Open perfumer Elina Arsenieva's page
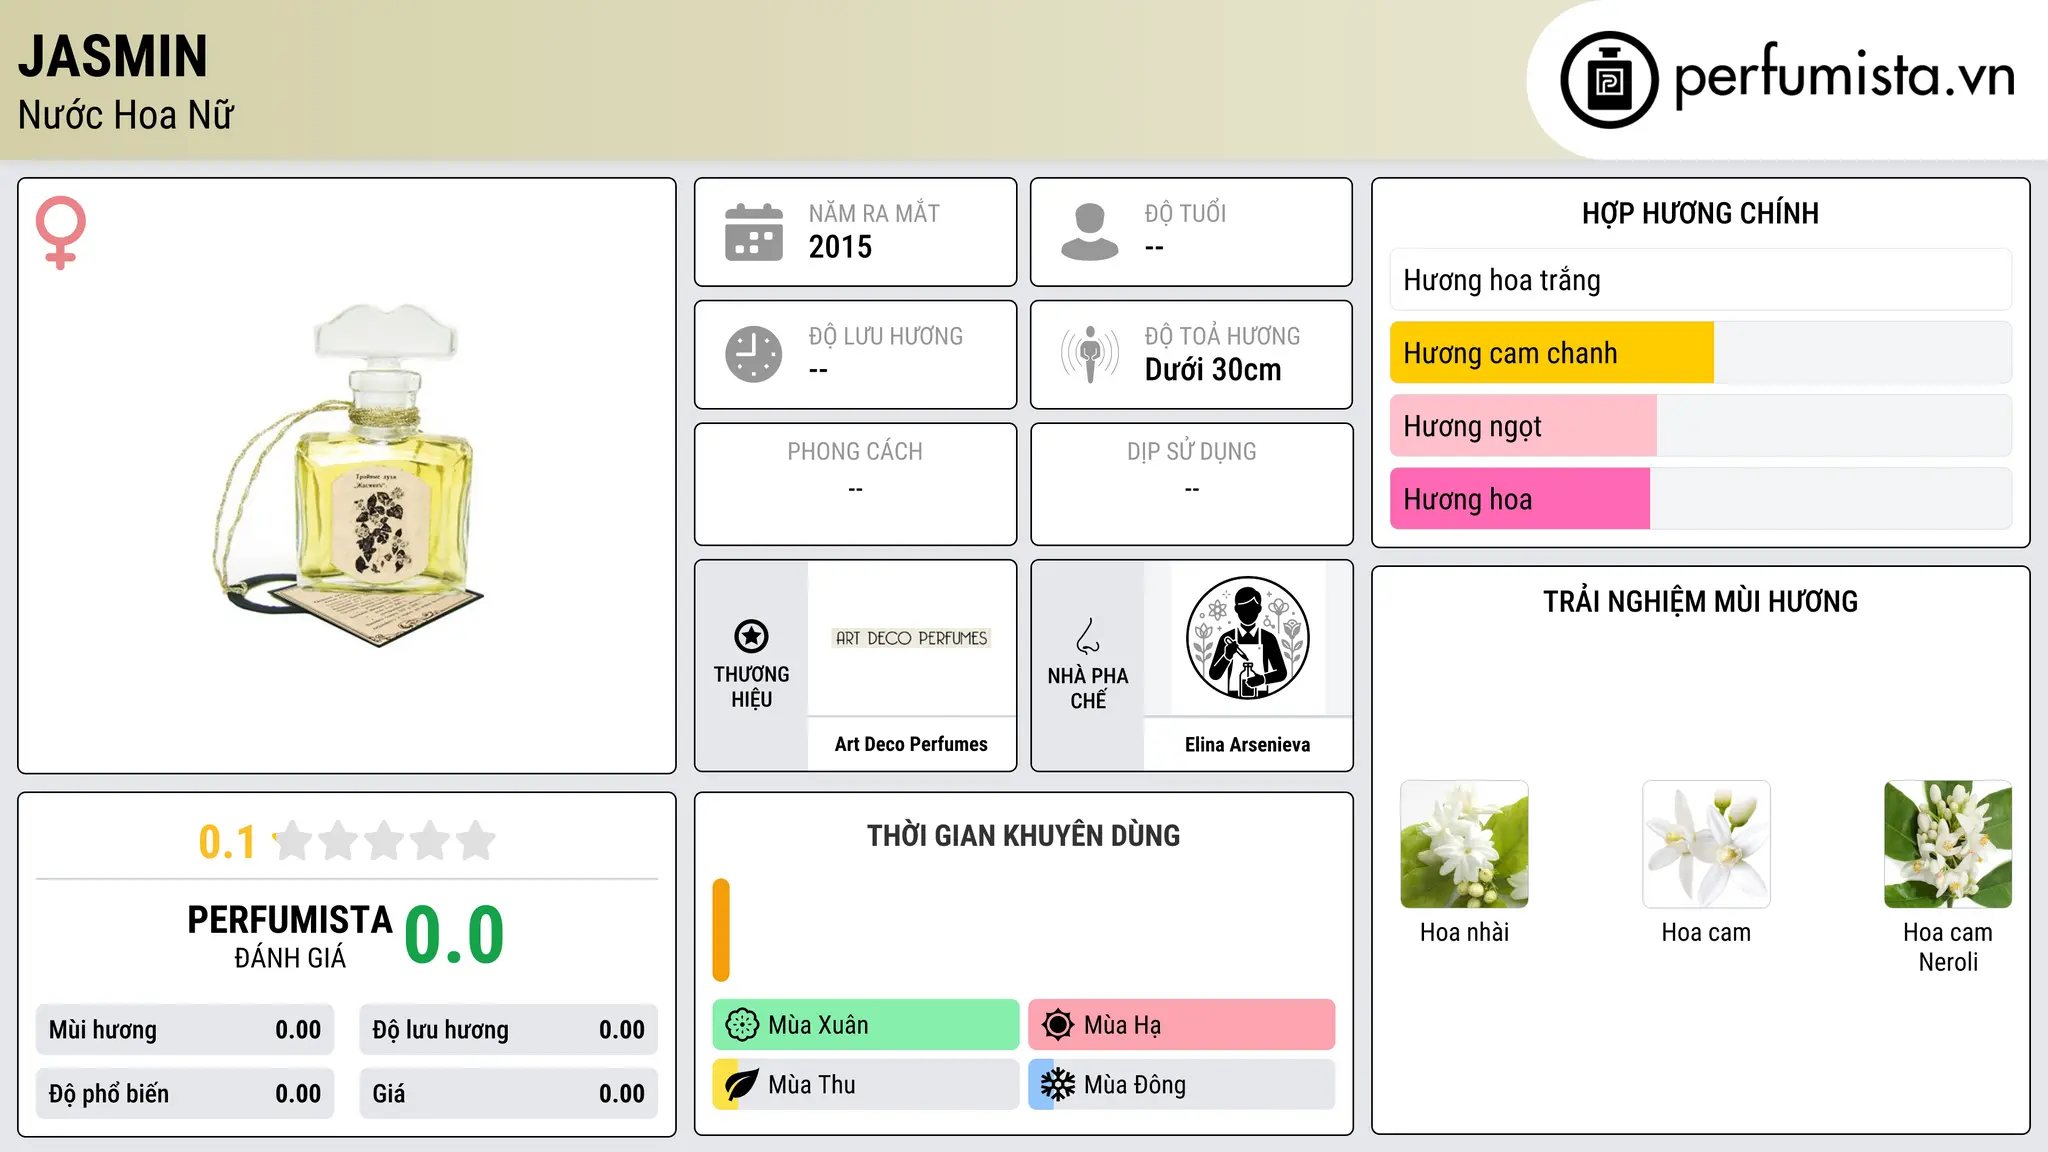Image resolution: width=2048 pixels, height=1152 pixels. (1247, 744)
